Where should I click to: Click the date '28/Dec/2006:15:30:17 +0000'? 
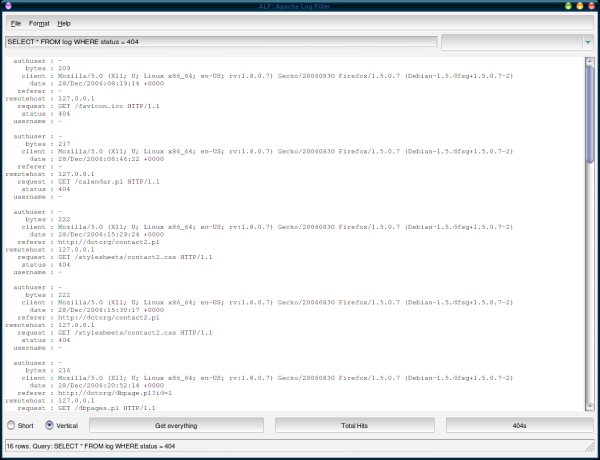[x=111, y=310]
